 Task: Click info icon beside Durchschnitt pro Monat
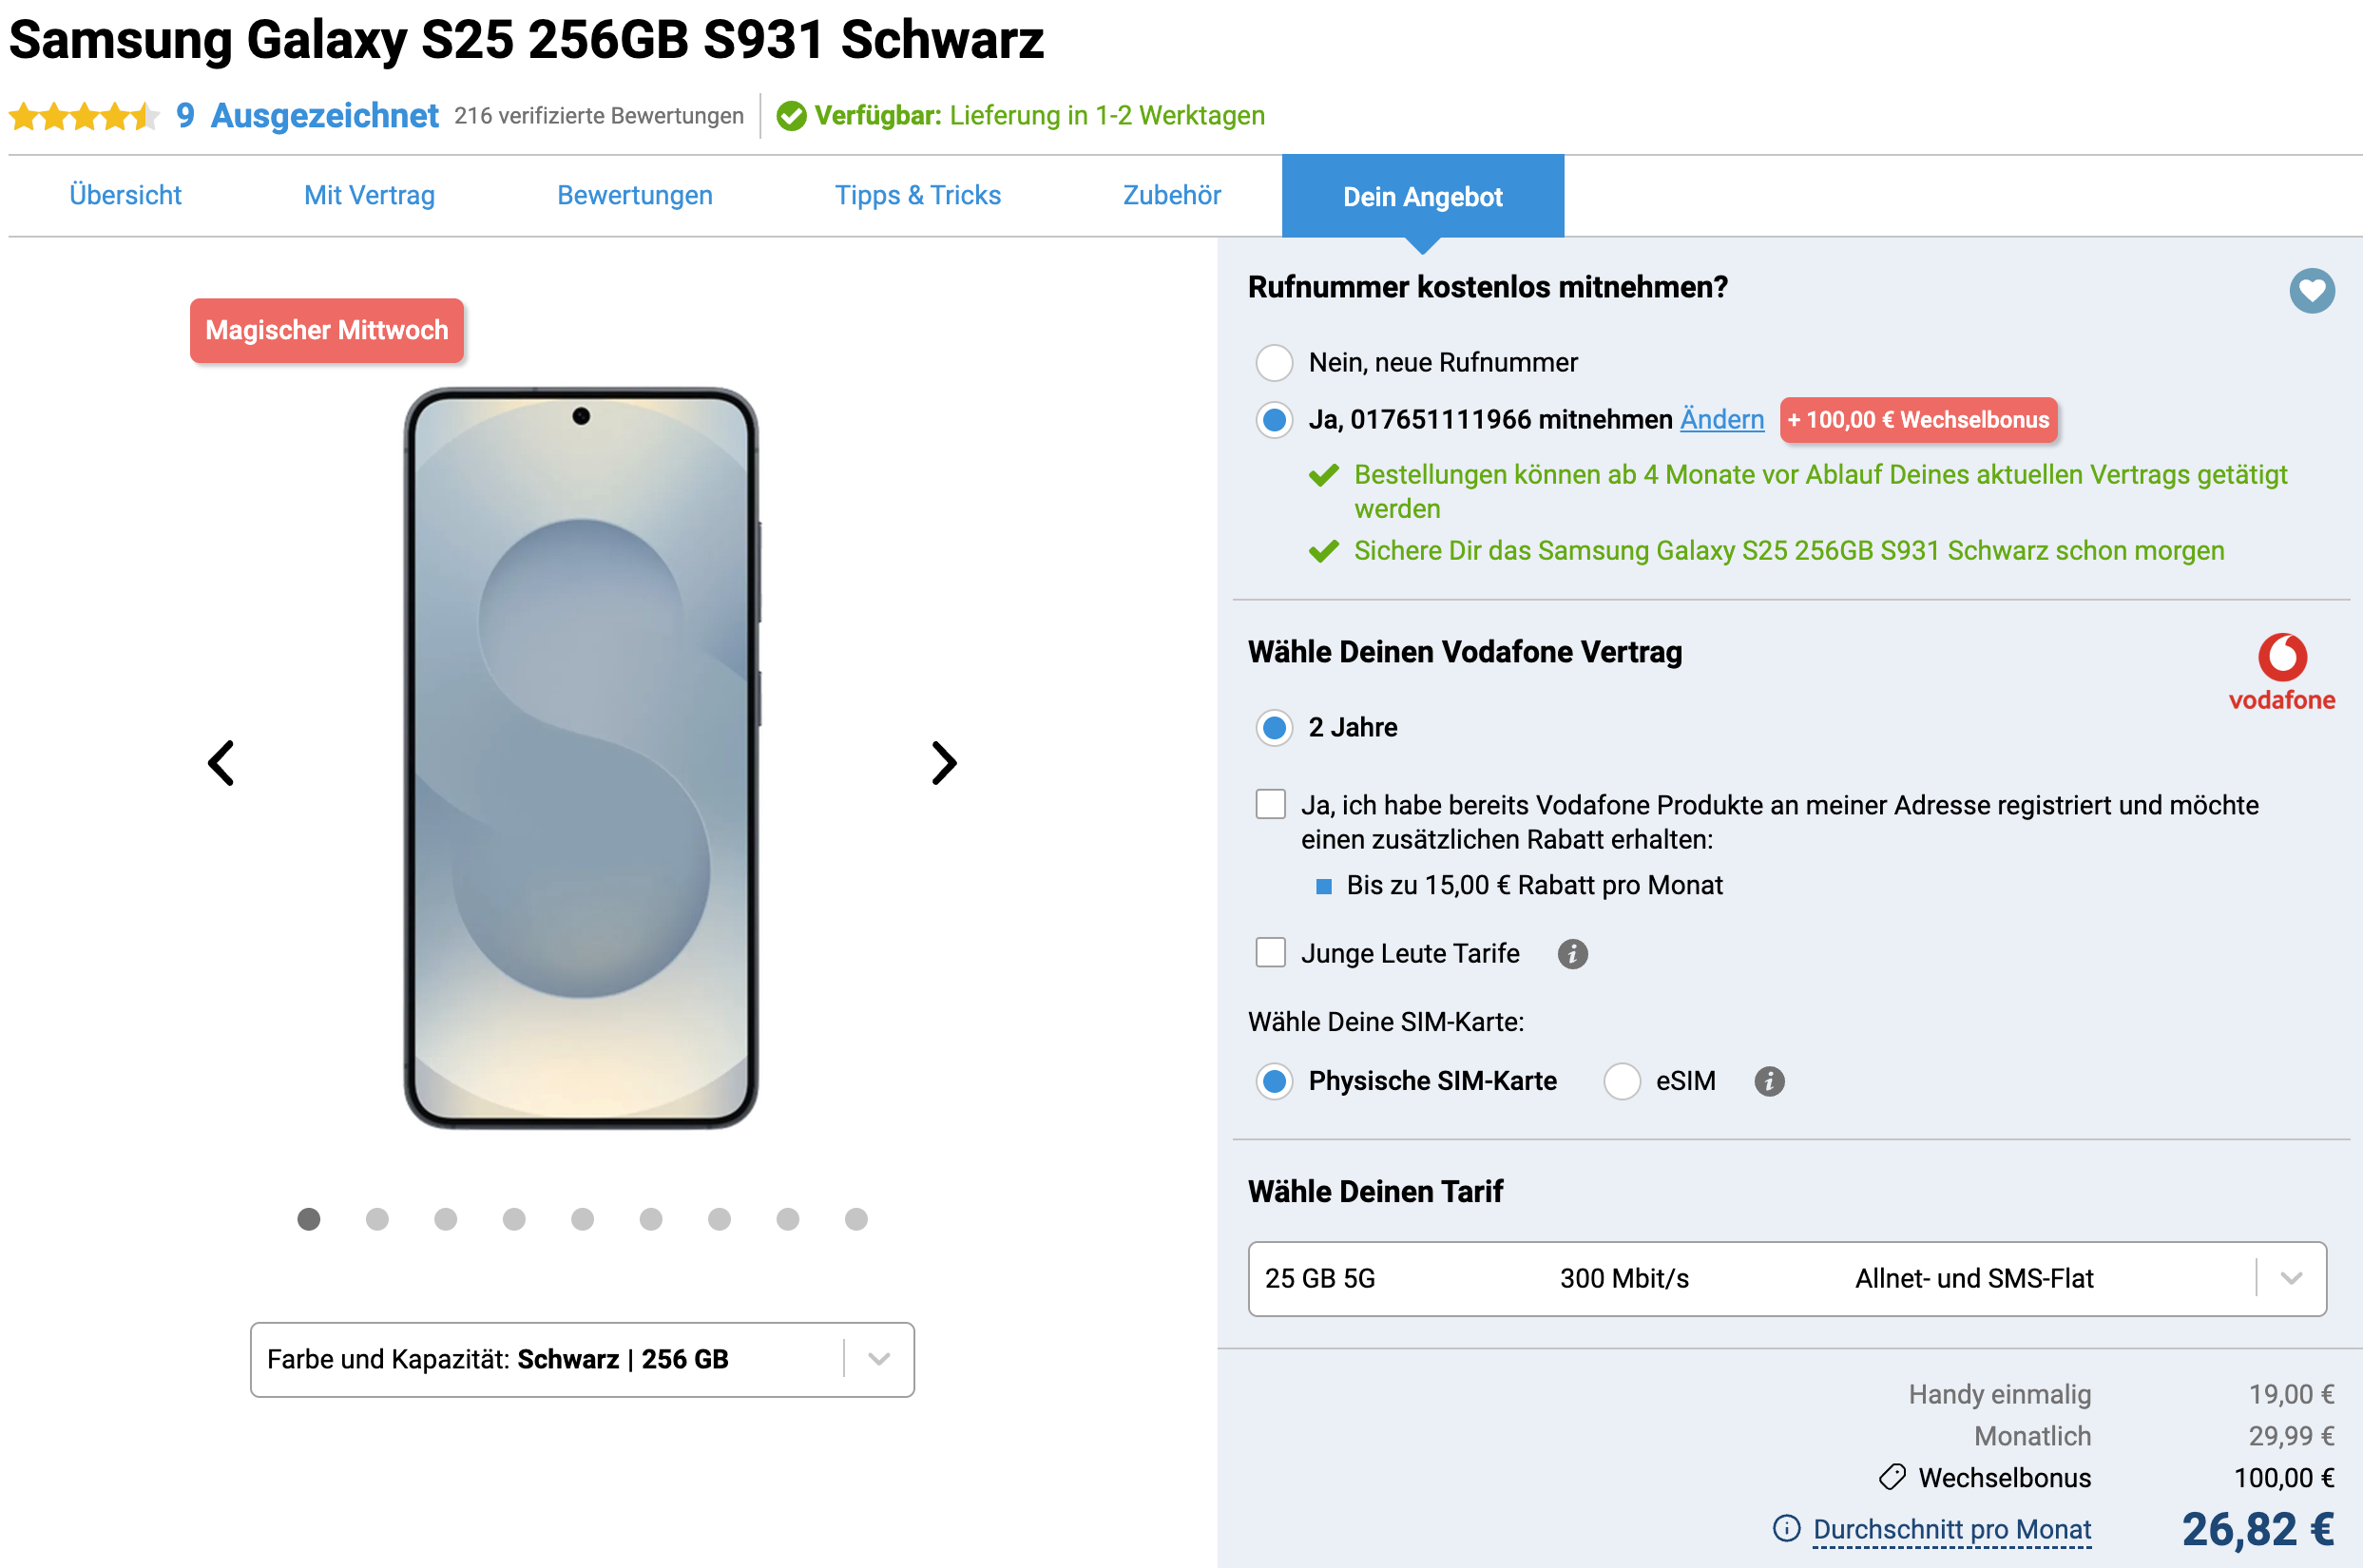pos(1786,1528)
